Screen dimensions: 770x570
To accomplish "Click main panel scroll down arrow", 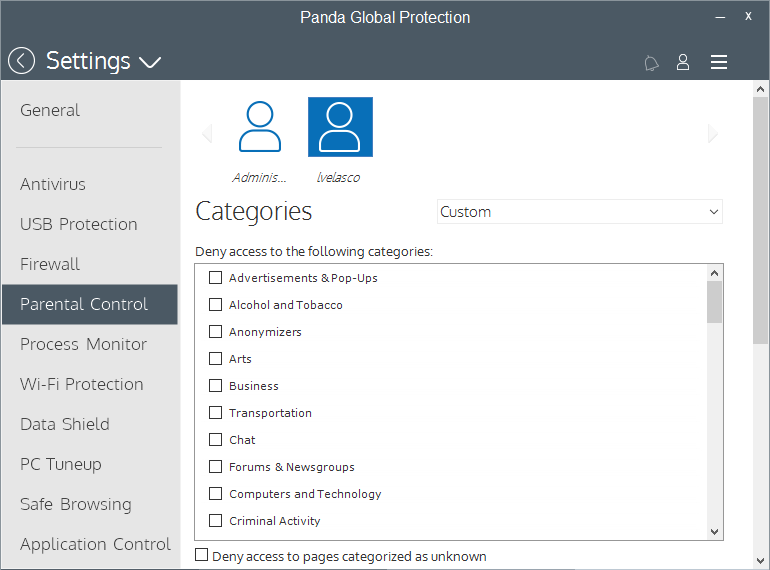I will (x=760, y=561).
